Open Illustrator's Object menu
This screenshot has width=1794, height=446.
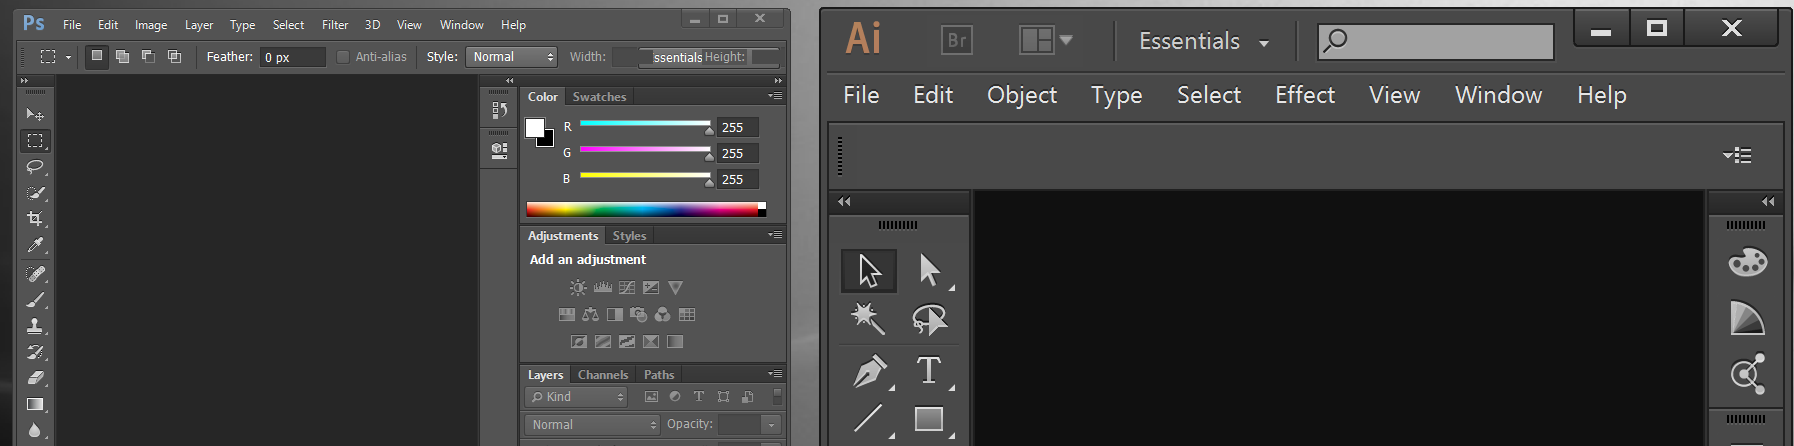pyautogui.click(x=1022, y=95)
